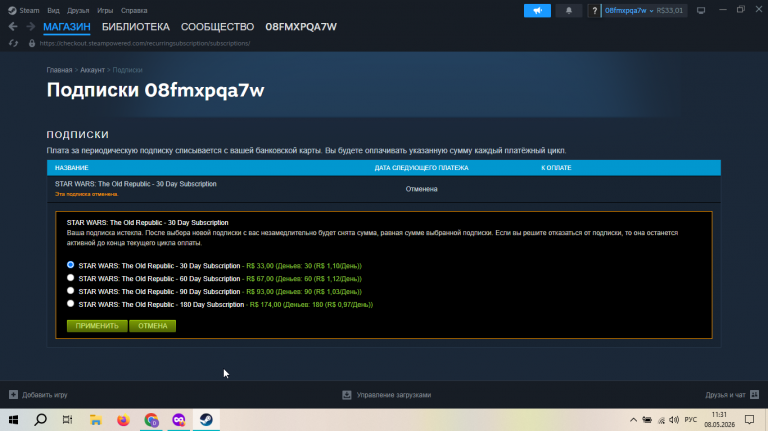This screenshot has height=431, width=768.
Task: Click the ОТМЕНА button
Action: point(152,326)
